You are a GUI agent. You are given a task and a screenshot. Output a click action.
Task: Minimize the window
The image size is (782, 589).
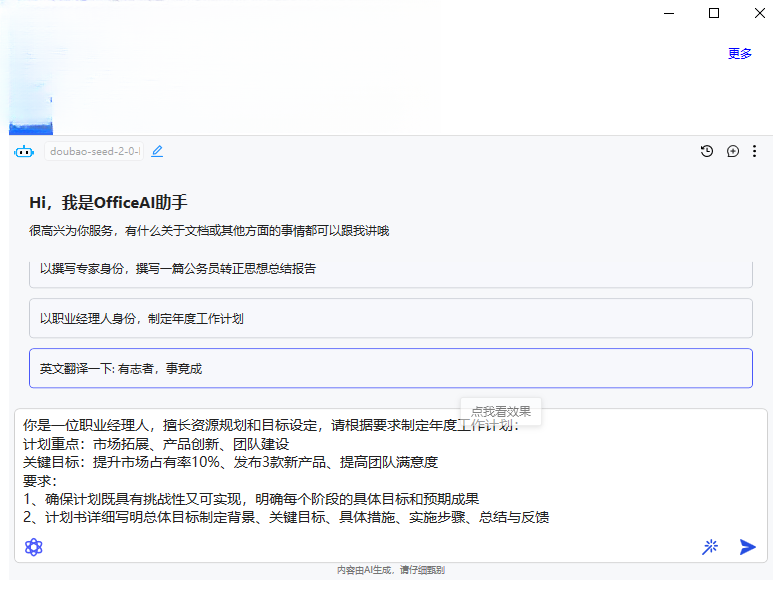pos(669,13)
